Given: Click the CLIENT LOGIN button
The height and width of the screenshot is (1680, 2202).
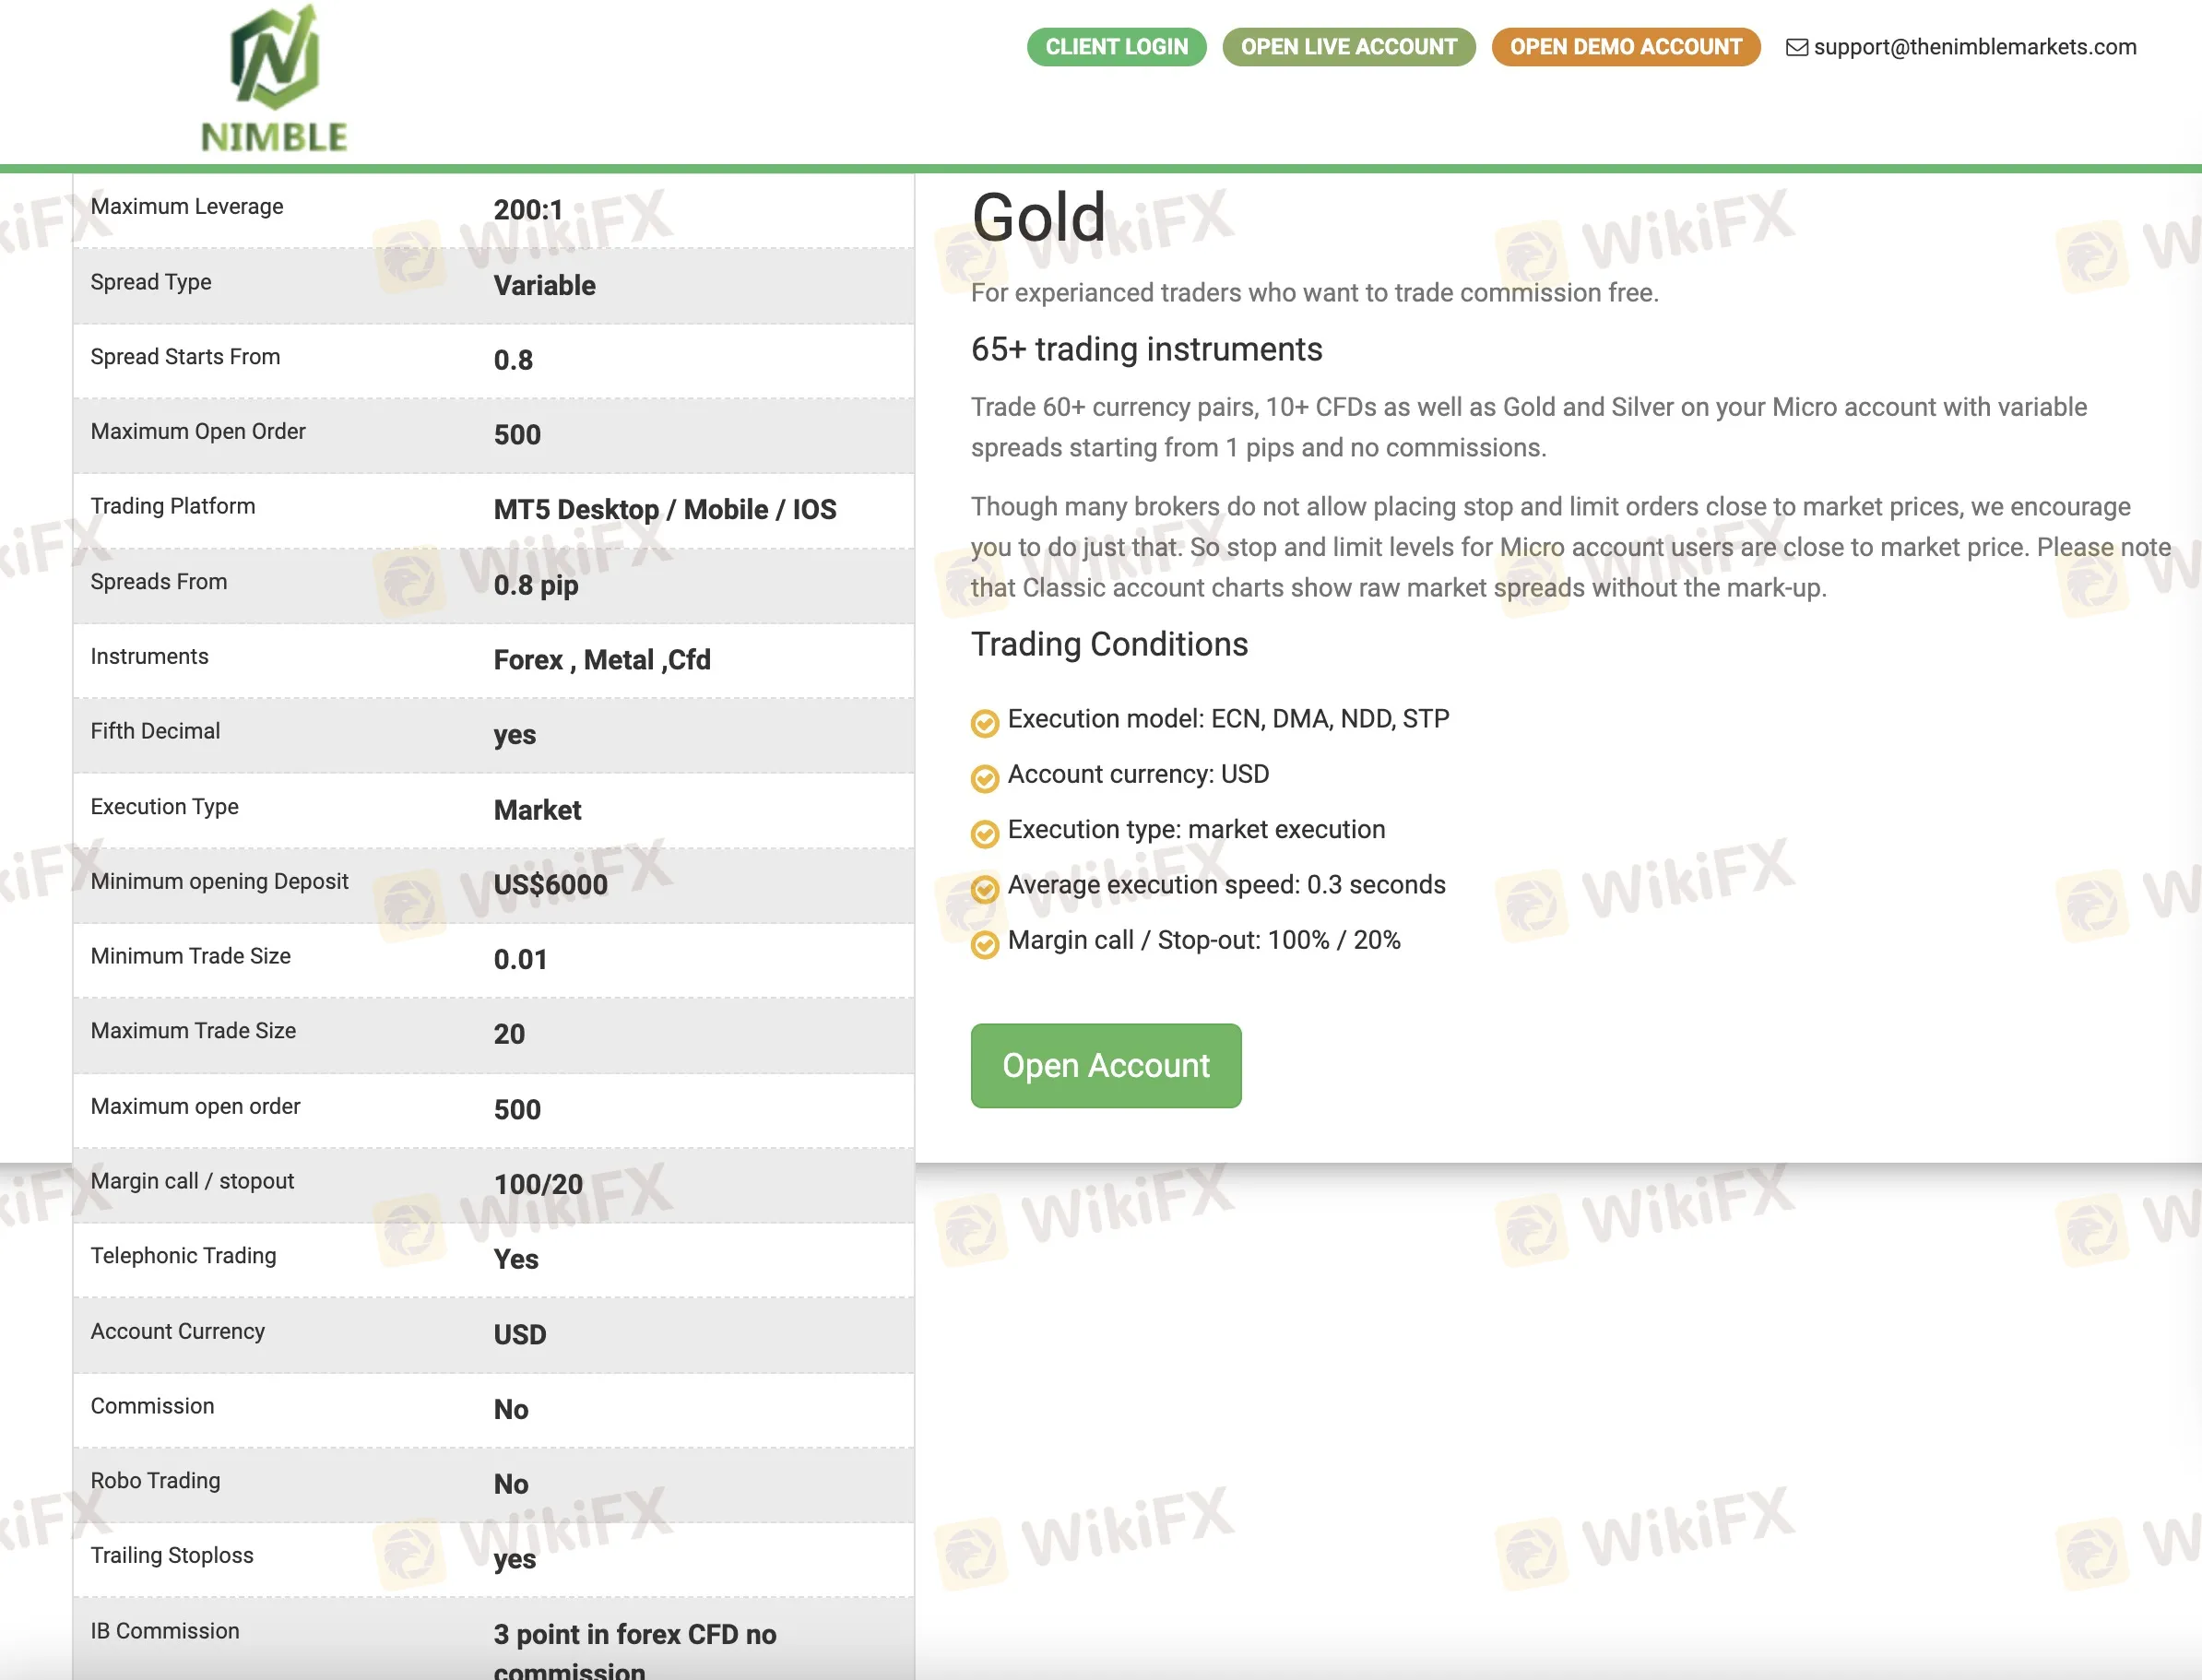Looking at the screenshot, I should pos(1116,46).
